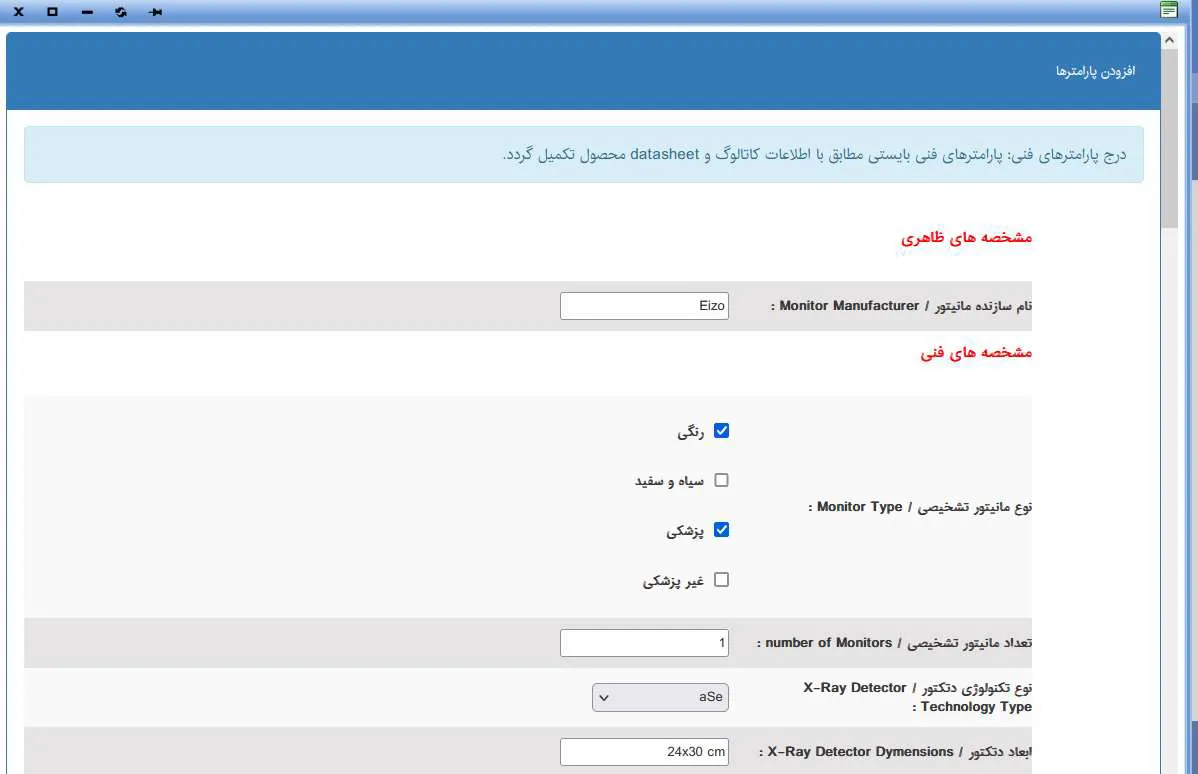
Task: Click the مشخصه های فنی section heading
Action: [975, 353]
